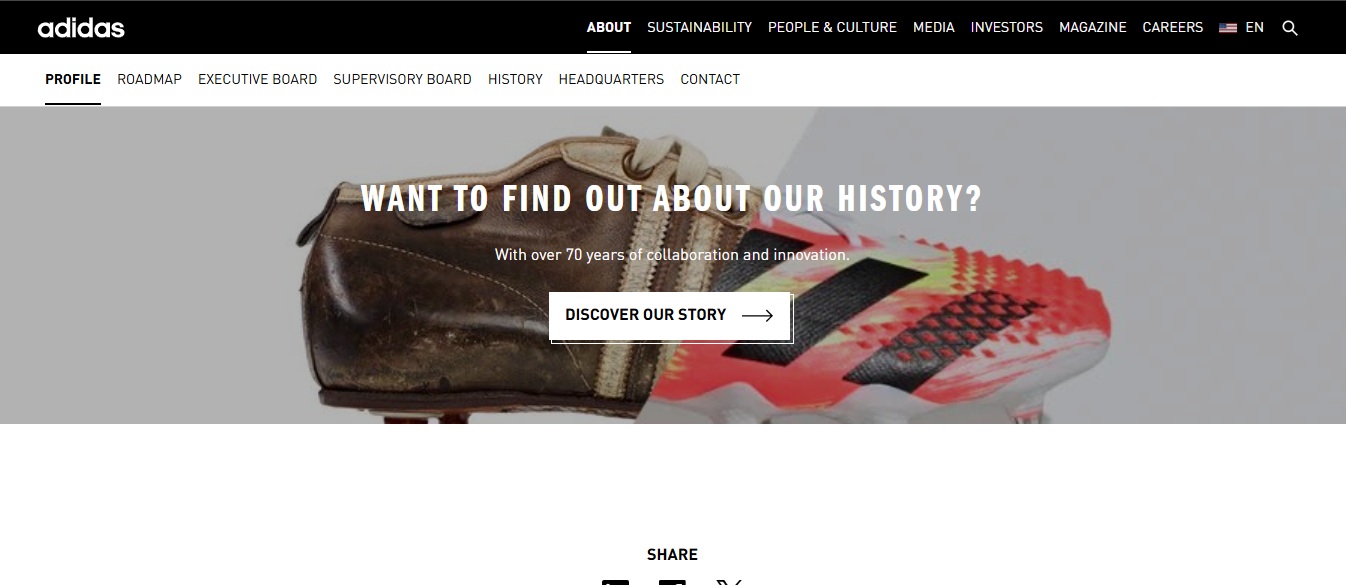The width and height of the screenshot is (1346, 585).
Task: Go to People & Culture section
Action: (x=832, y=28)
